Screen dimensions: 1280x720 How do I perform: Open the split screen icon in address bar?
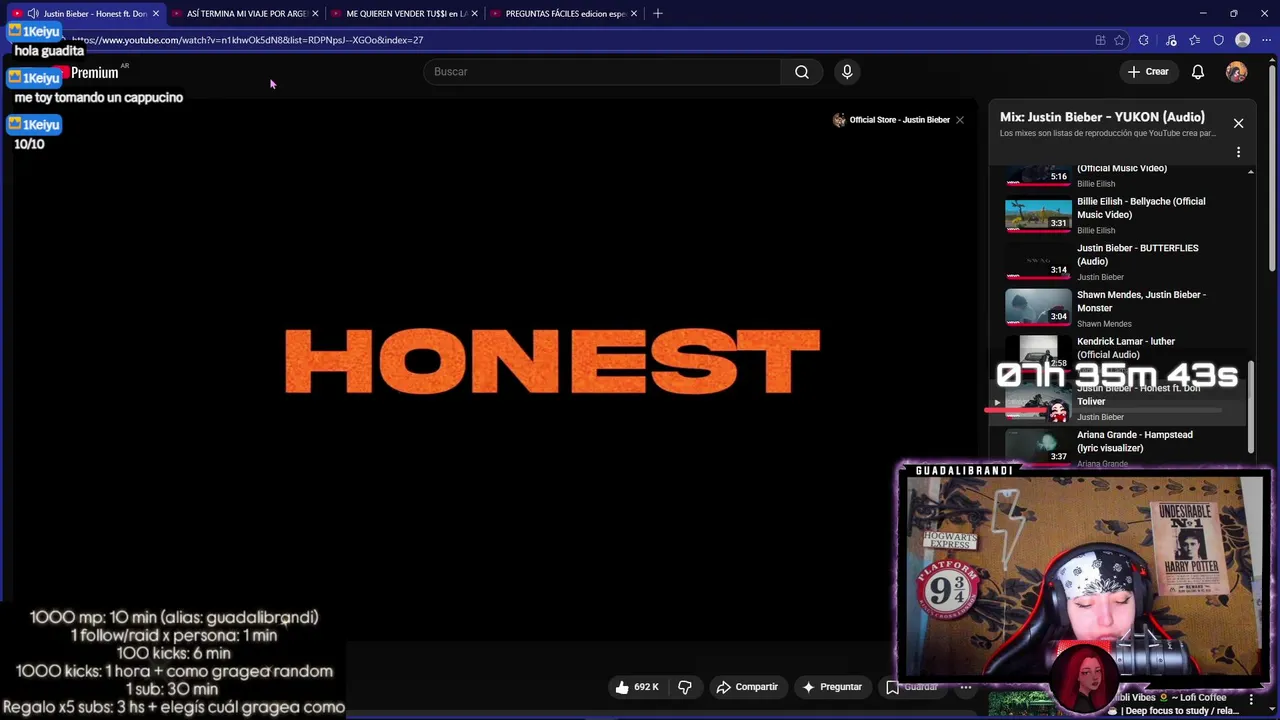(1100, 40)
